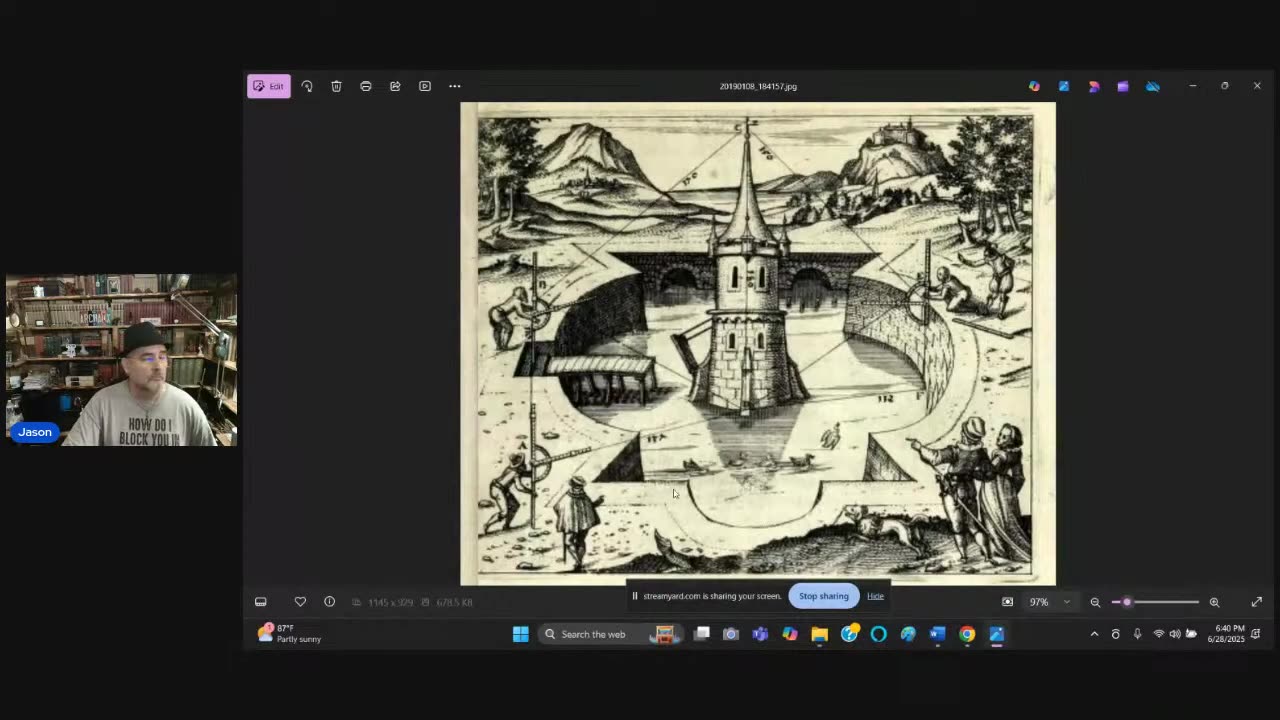Expand the hidden system tray icons chevron

(1094, 634)
